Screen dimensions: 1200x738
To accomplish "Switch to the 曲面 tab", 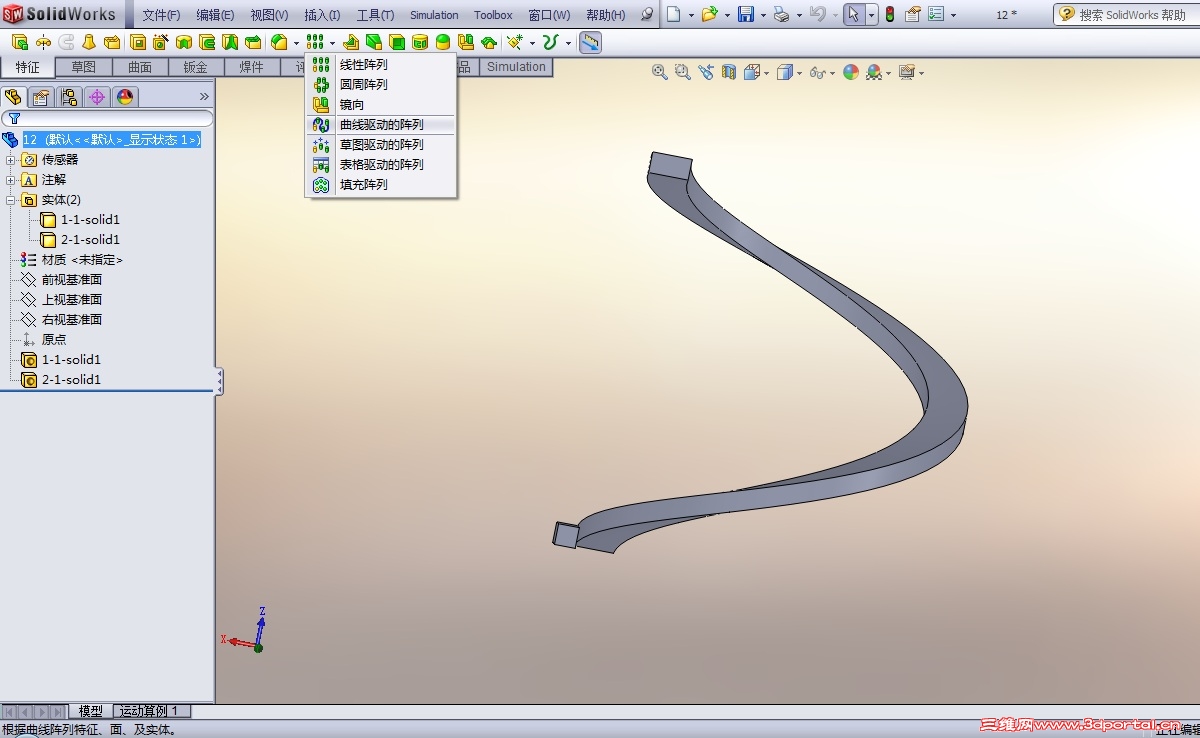I will 140,67.
